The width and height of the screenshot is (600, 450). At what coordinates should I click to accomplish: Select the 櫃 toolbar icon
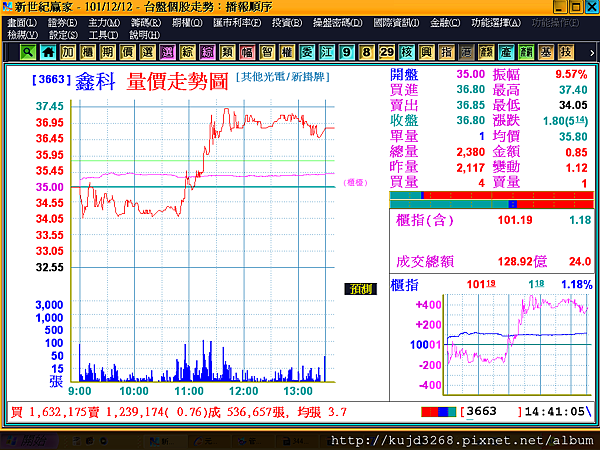[88, 52]
